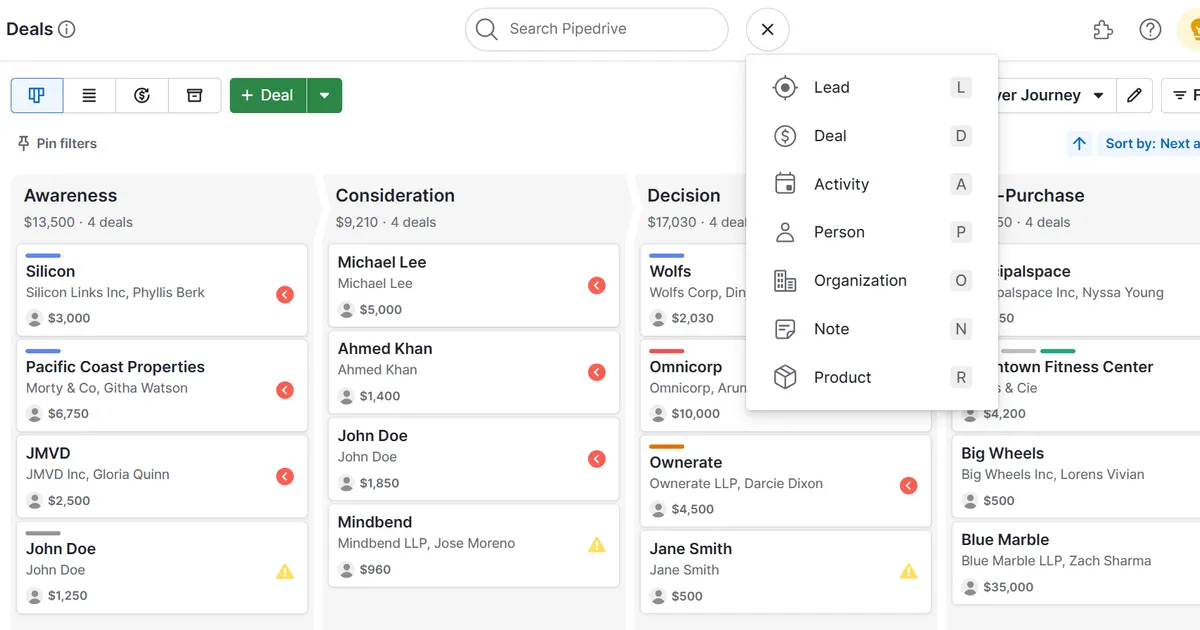Click Pin filters
Viewport: 1200px width, 630px height.
(x=57, y=143)
